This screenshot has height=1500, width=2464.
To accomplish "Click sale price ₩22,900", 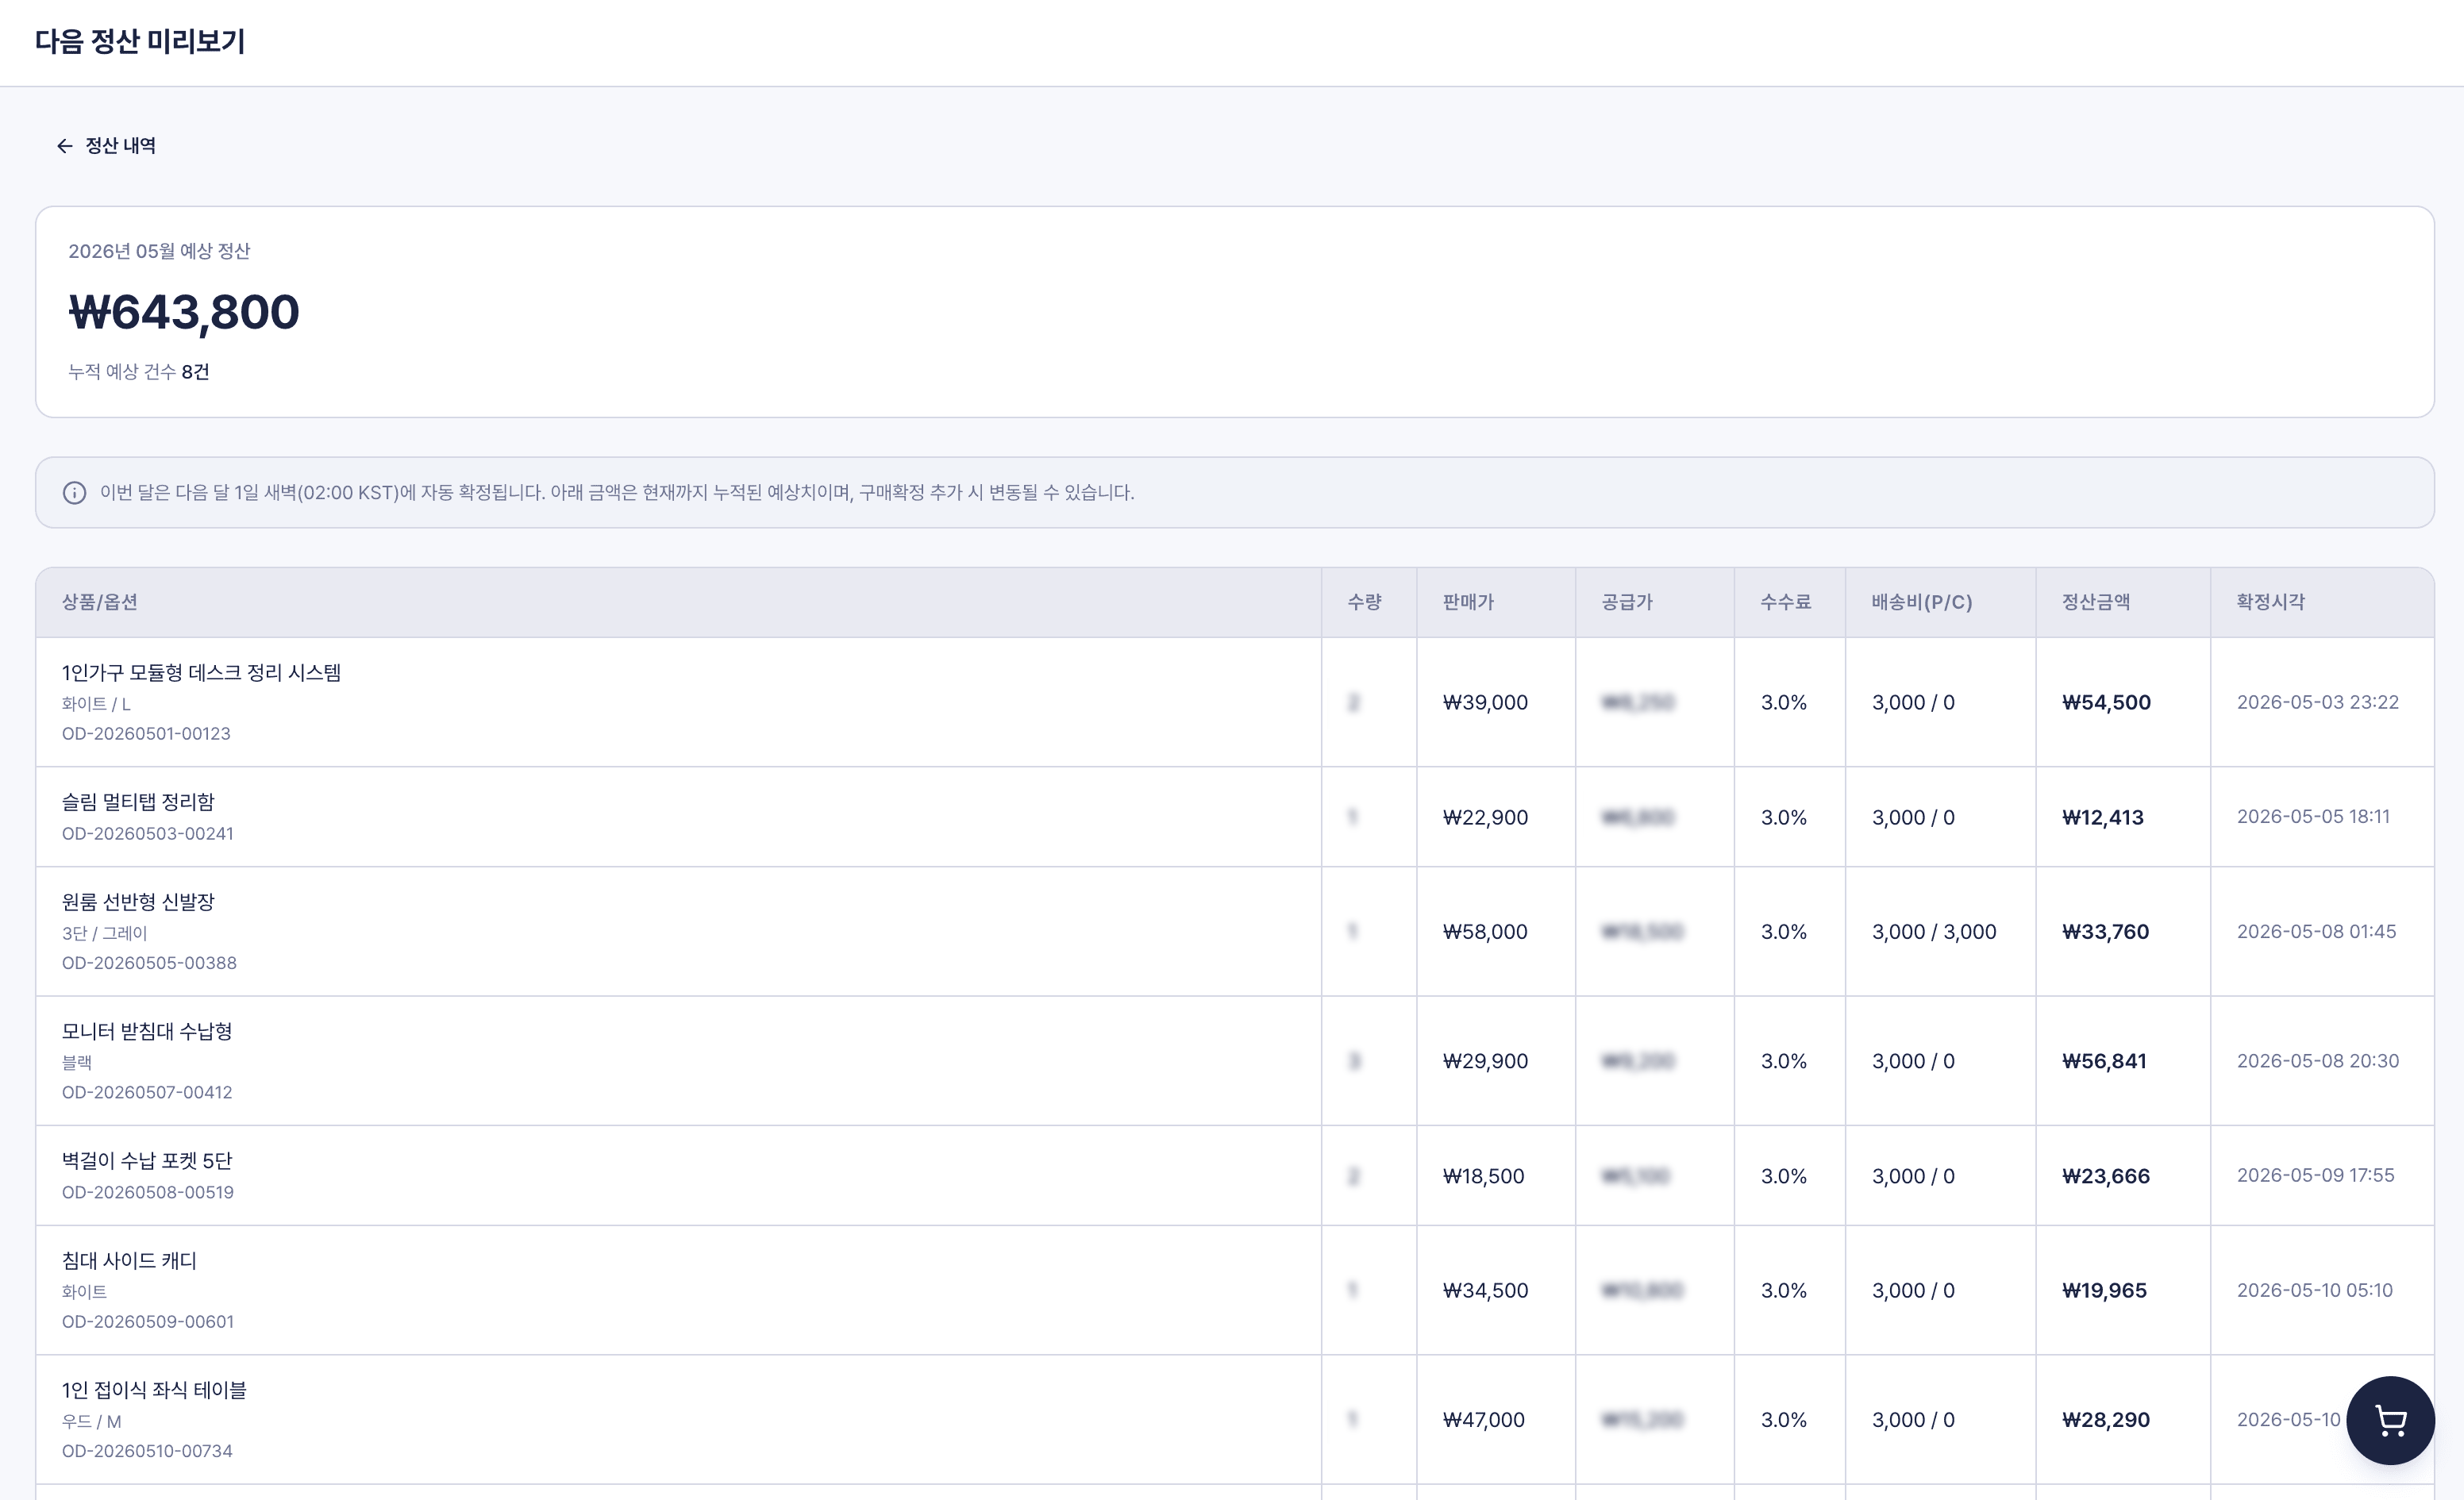I will point(1485,818).
